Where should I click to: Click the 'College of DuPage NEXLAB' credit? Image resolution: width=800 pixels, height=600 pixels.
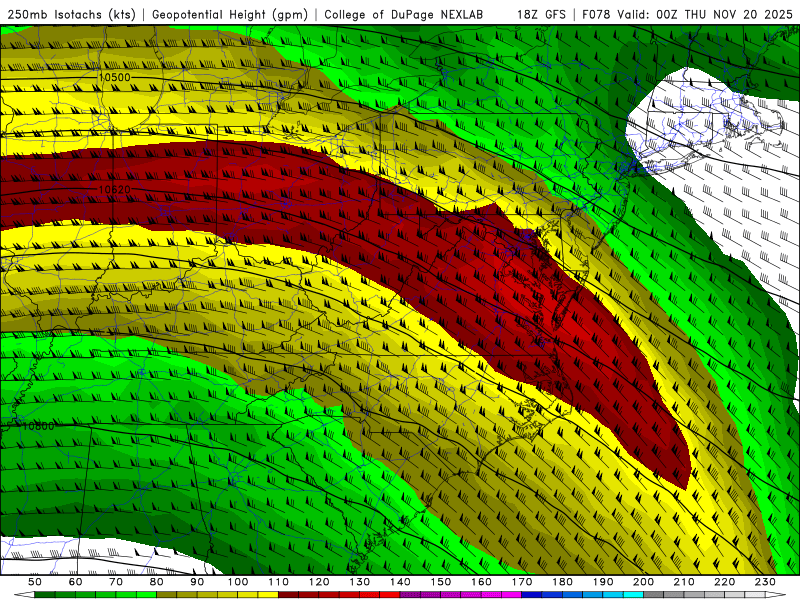coord(403,15)
